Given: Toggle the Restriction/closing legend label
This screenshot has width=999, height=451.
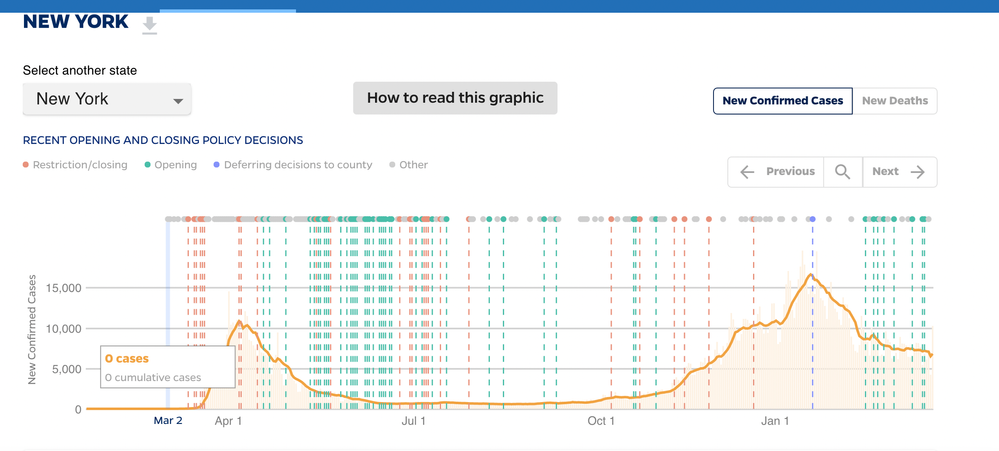Looking at the screenshot, I should 80,165.
